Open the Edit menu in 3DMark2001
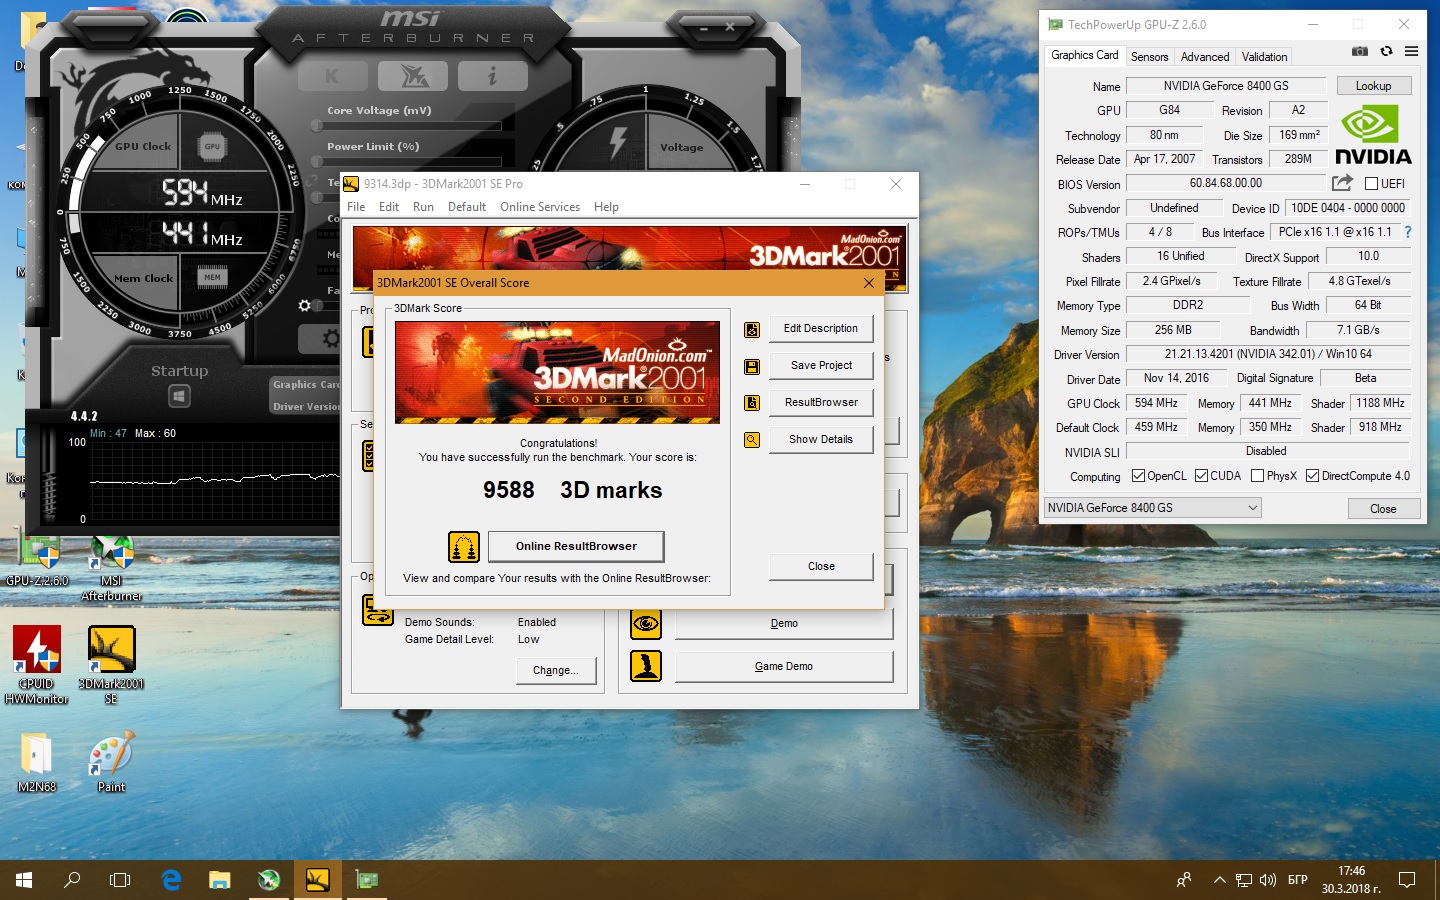Screen dimensions: 1440x900 point(389,207)
